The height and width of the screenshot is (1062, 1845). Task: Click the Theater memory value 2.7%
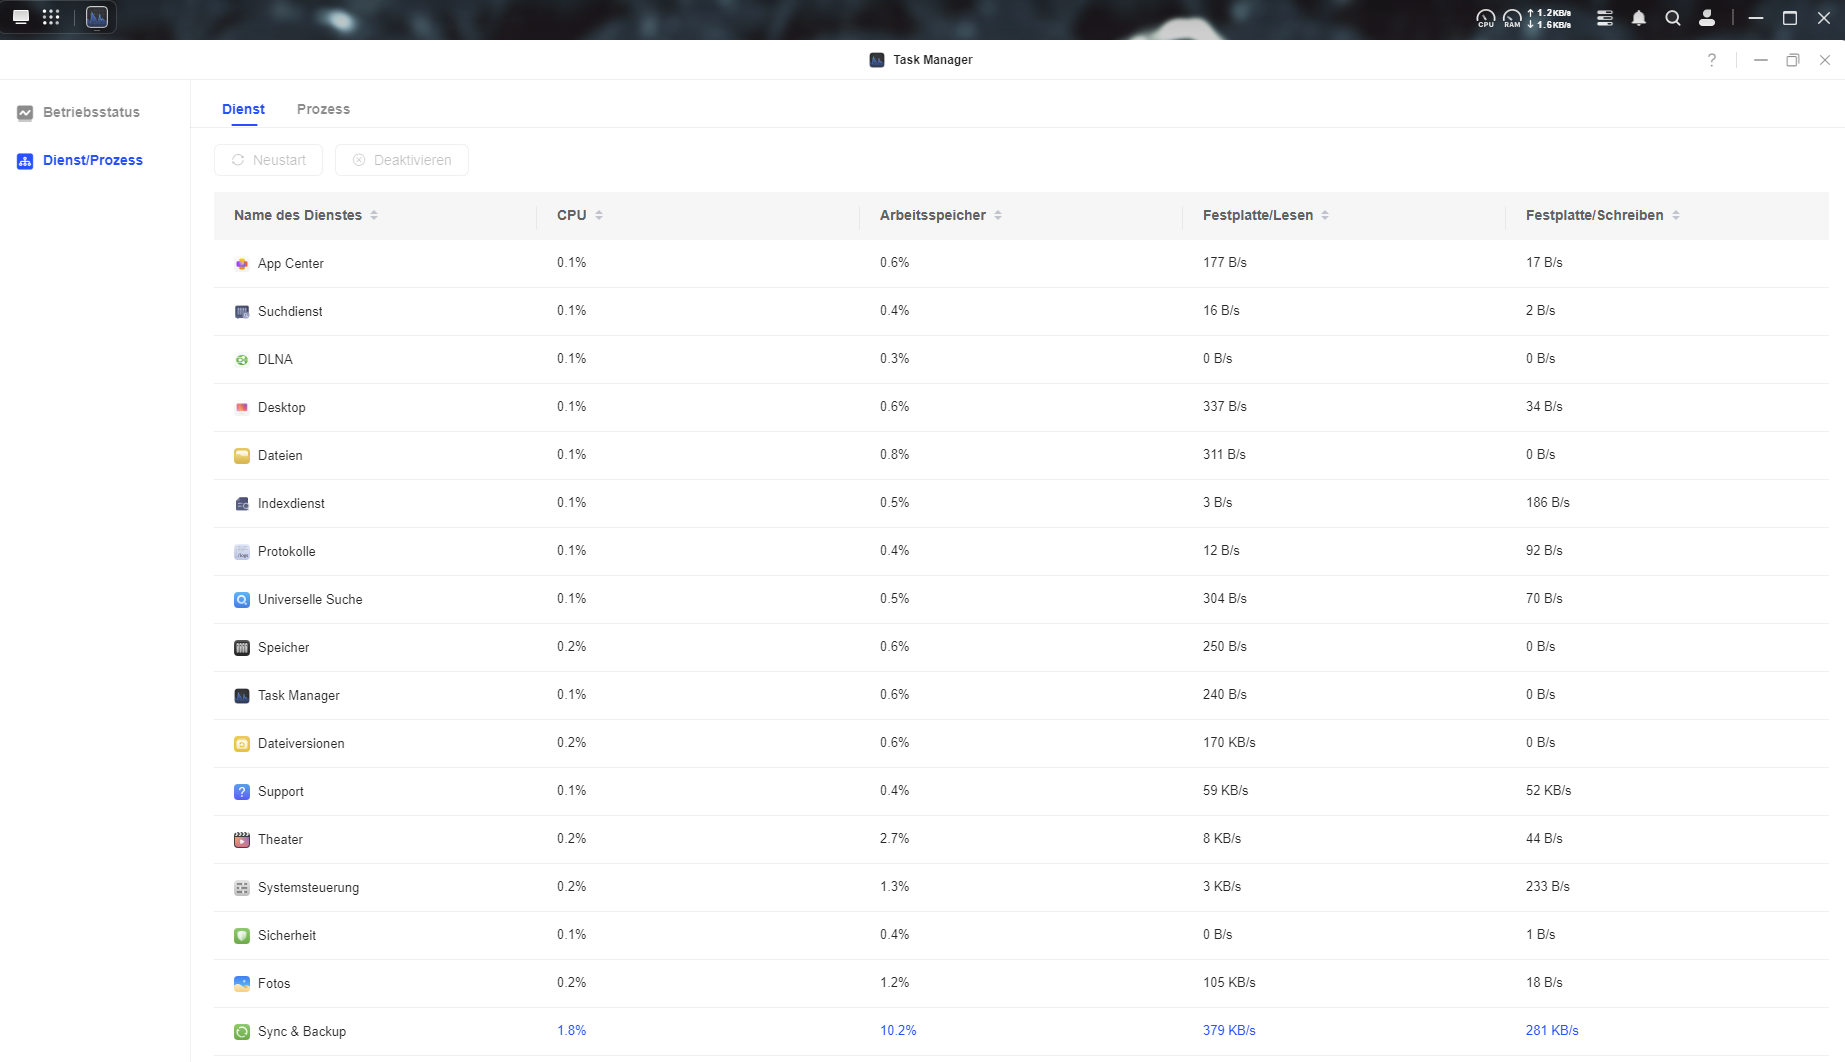pos(894,839)
